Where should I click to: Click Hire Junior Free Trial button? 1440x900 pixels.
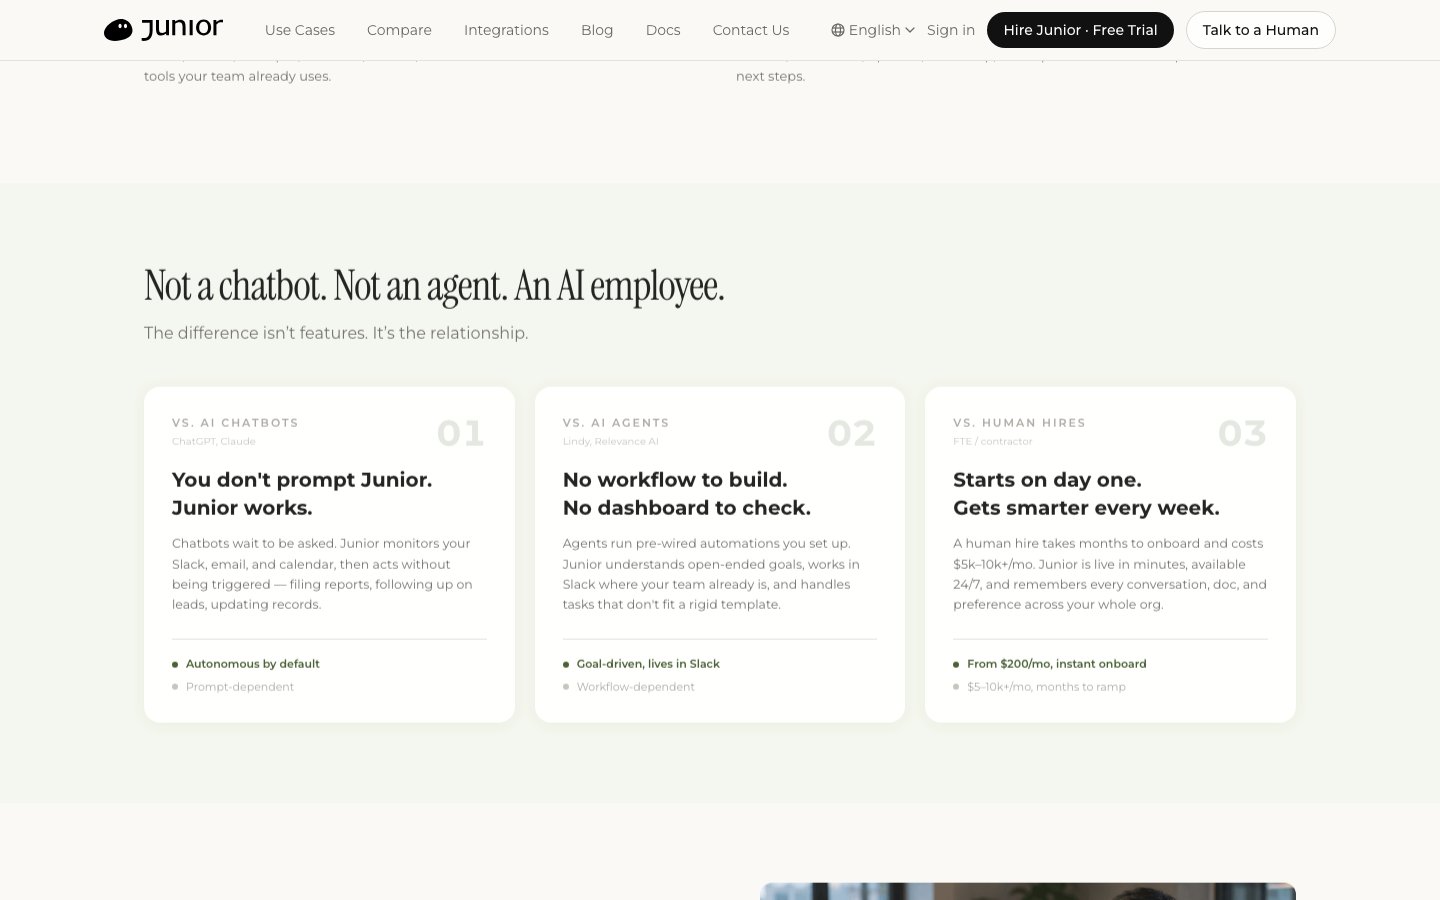(x=1080, y=30)
